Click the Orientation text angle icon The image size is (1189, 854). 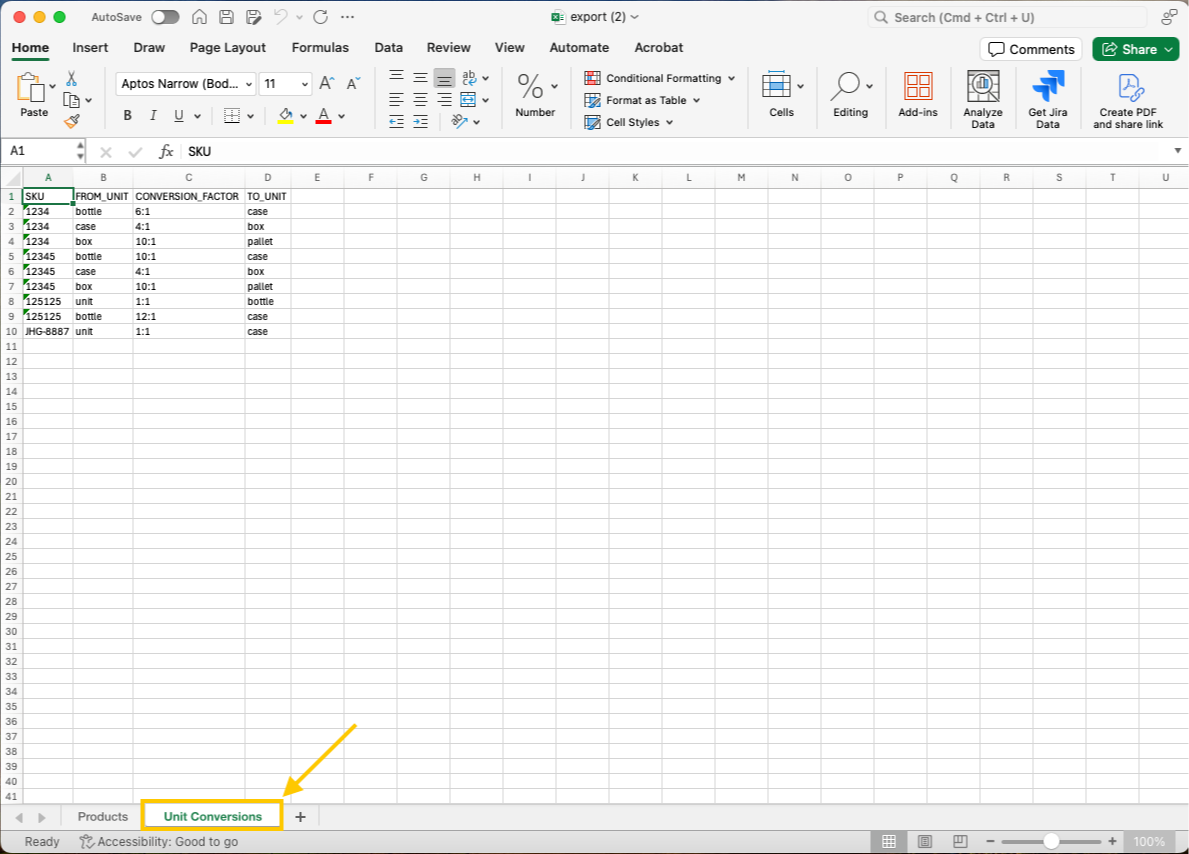click(459, 121)
